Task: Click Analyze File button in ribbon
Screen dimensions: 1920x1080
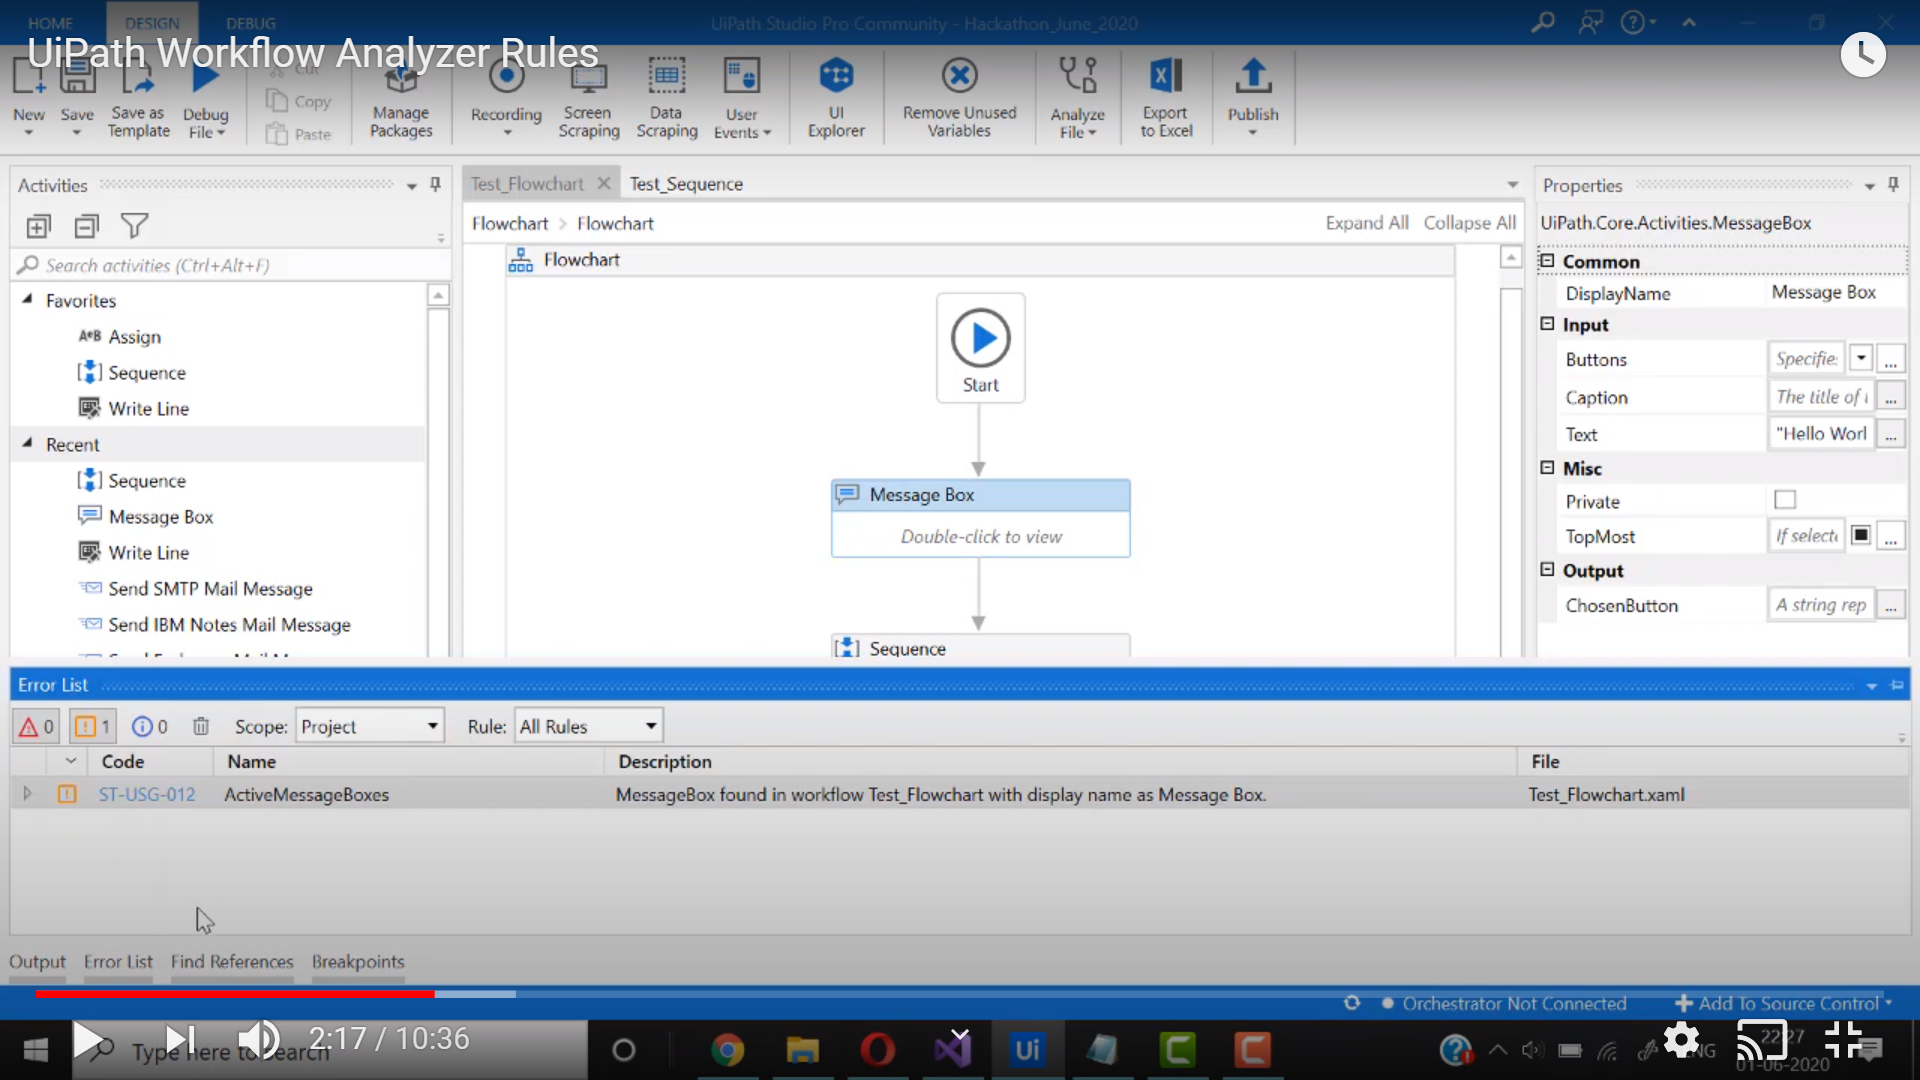Action: pyautogui.click(x=1077, y=98)
